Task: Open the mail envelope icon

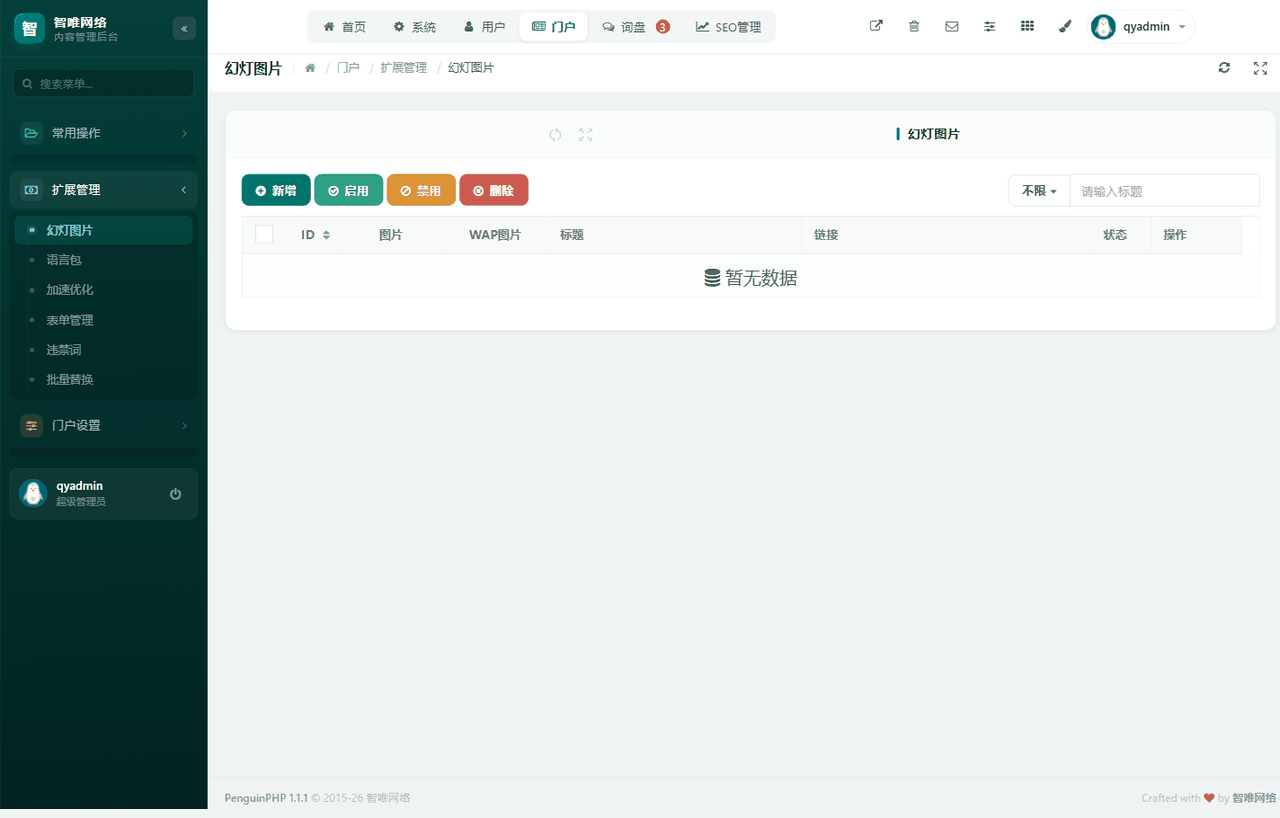Action: [x=952, y=27]
